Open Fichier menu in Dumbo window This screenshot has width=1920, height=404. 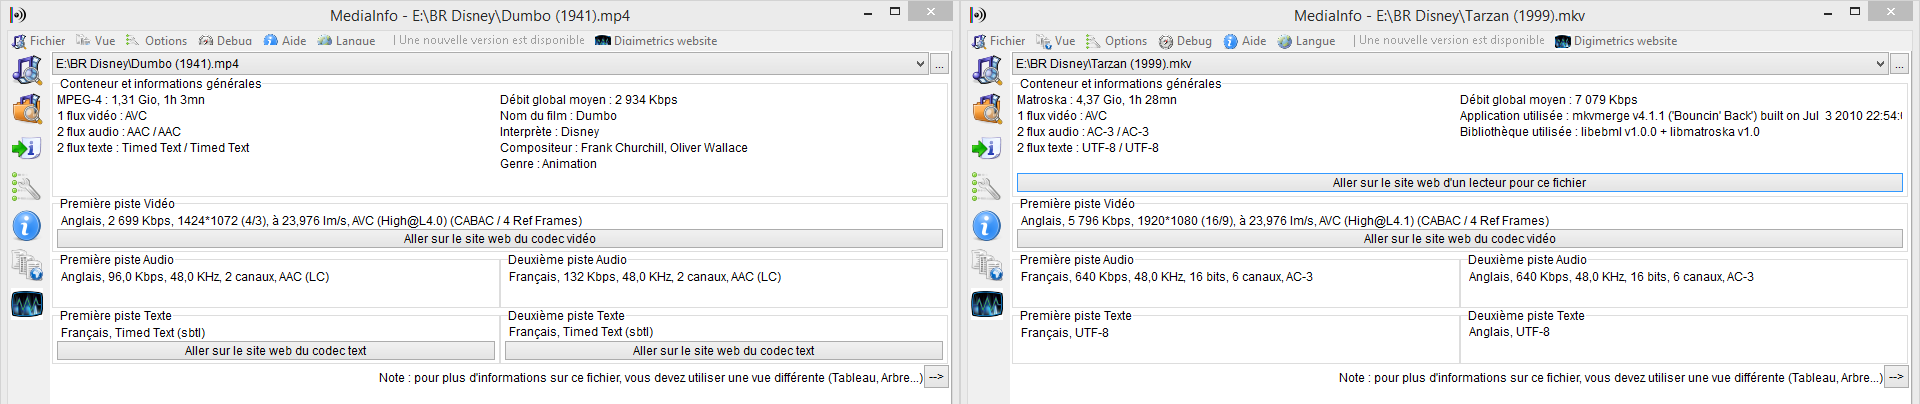coord(39,41)
